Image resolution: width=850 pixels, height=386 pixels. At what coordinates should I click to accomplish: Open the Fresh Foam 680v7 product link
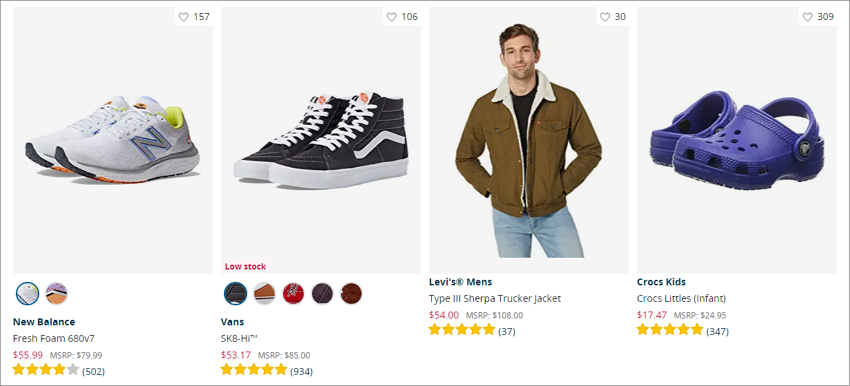(x=54, y=338)
